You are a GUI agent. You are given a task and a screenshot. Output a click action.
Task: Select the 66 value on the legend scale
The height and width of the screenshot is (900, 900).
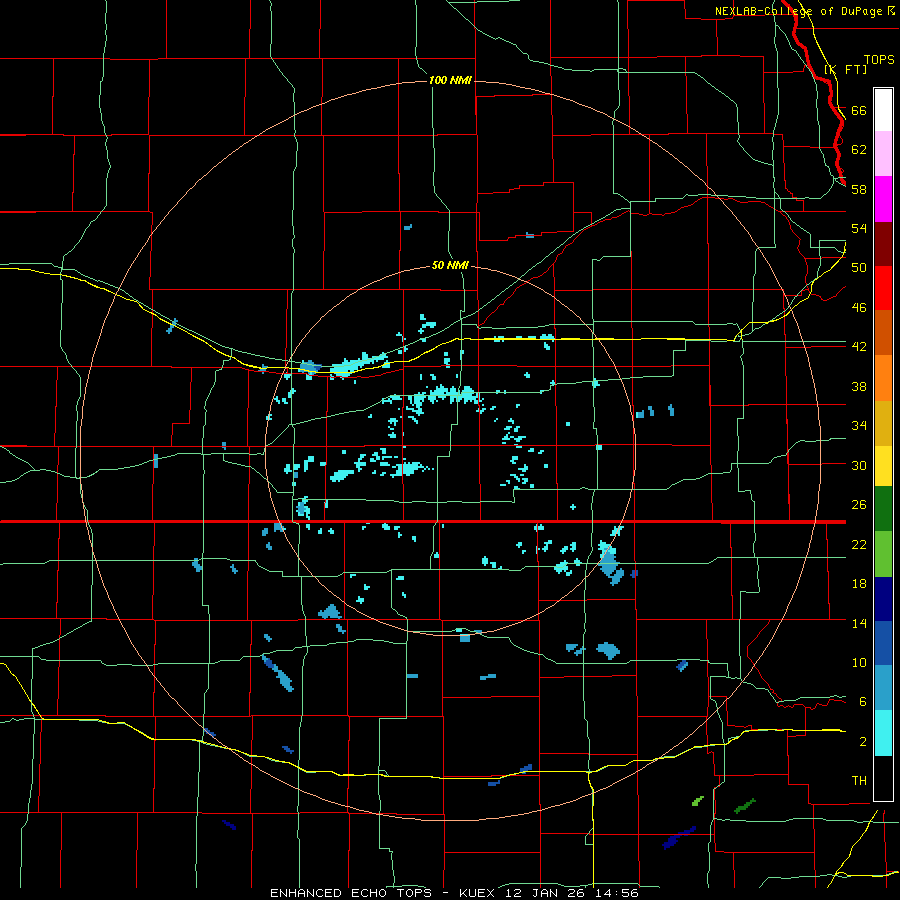pos(859,110)
